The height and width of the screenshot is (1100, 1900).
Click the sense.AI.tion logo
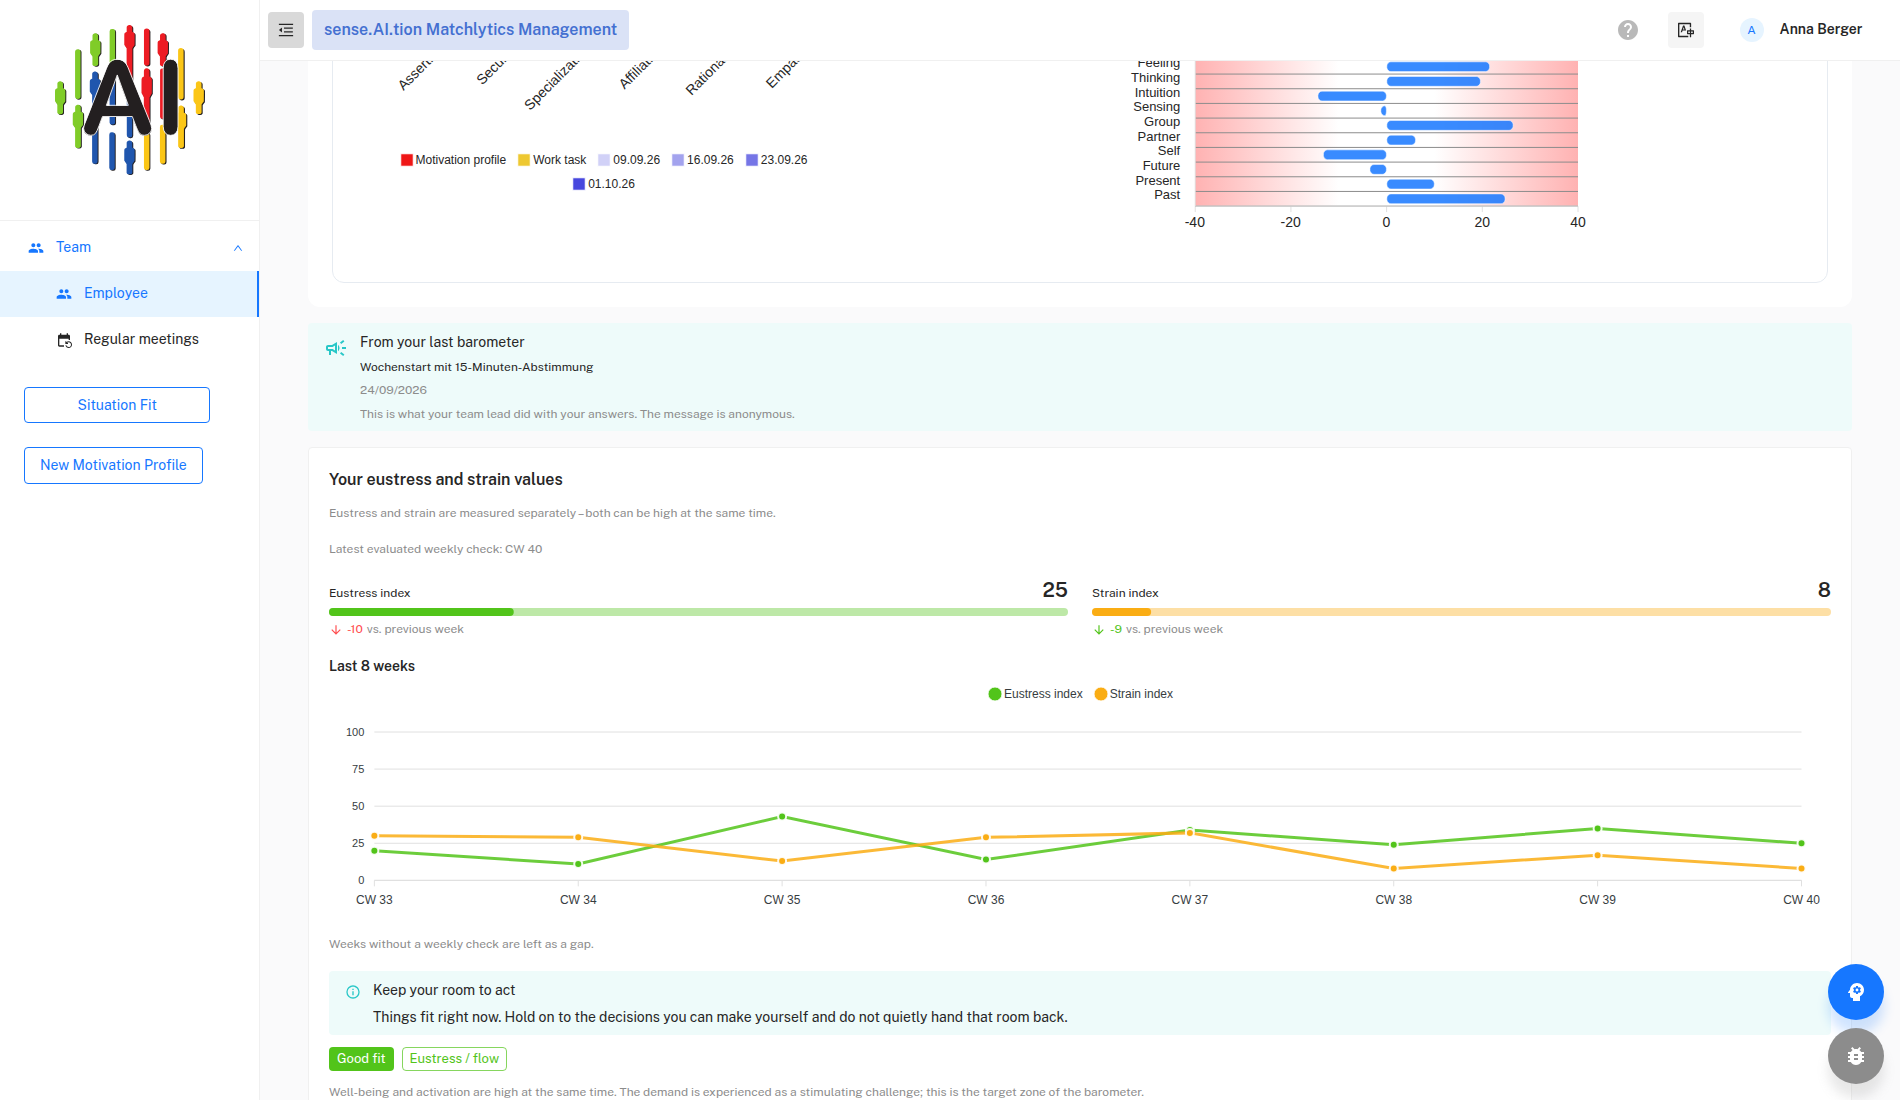(x=130, y=100)
